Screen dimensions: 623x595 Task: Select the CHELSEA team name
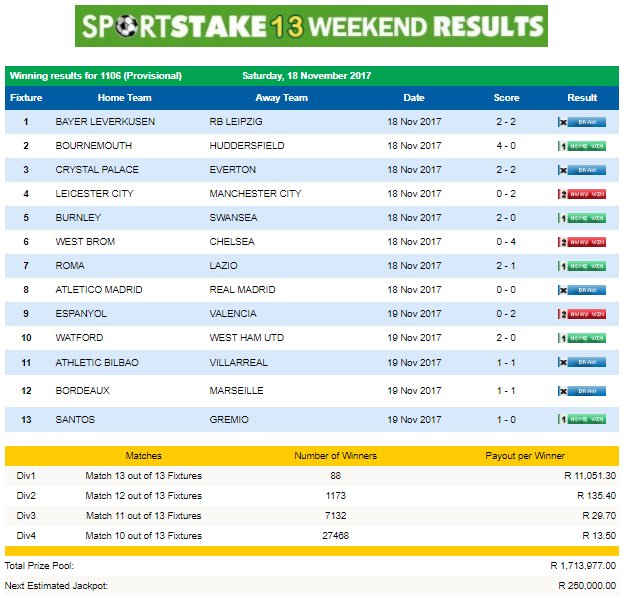232,241
